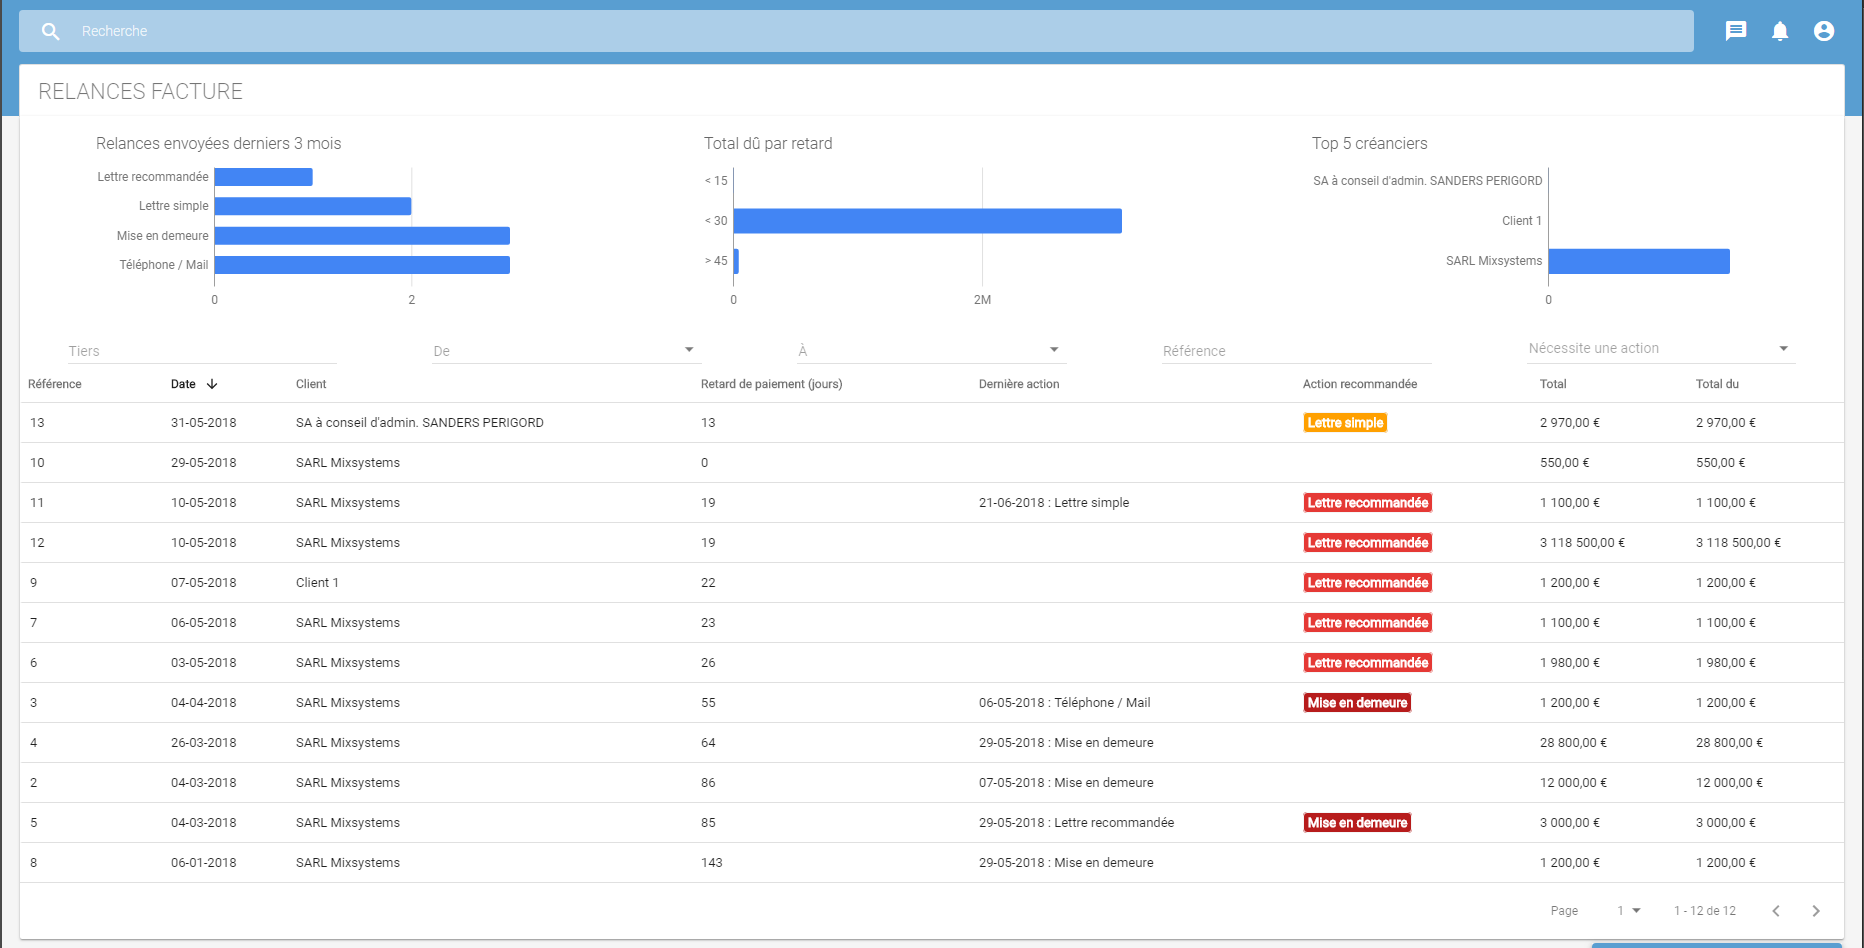Click Mise en demeure badge for invoice 5
Viewport: 1864px width, 948px height.
[1357, 823]
